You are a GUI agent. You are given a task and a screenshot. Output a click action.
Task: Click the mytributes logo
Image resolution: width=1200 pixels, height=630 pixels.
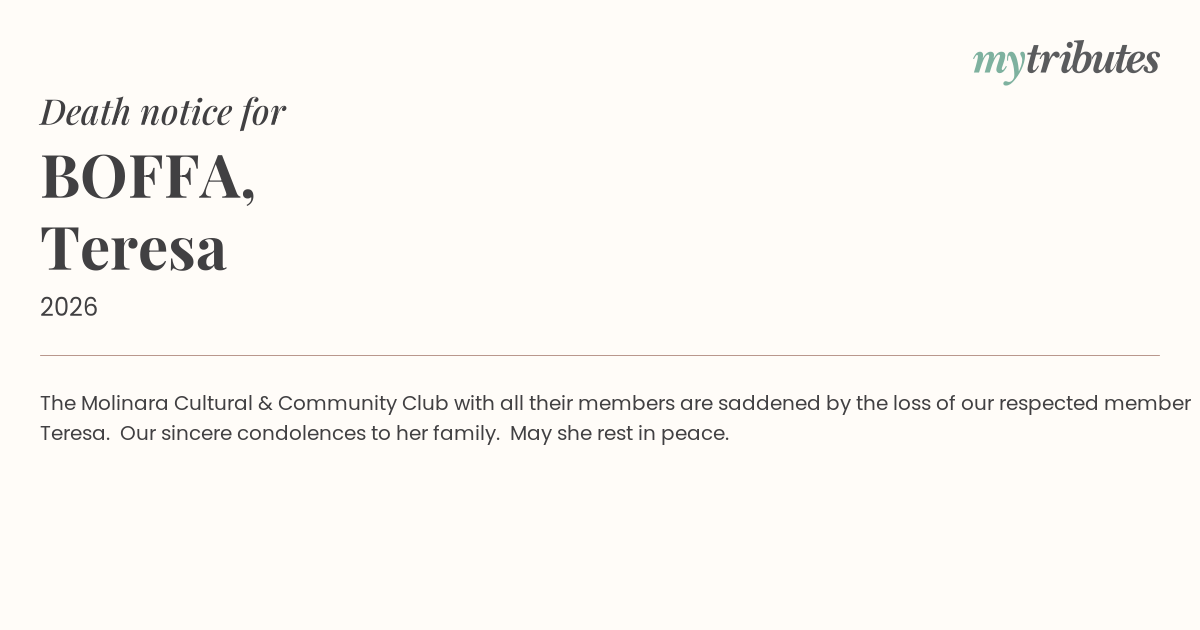pos(1066,60)
